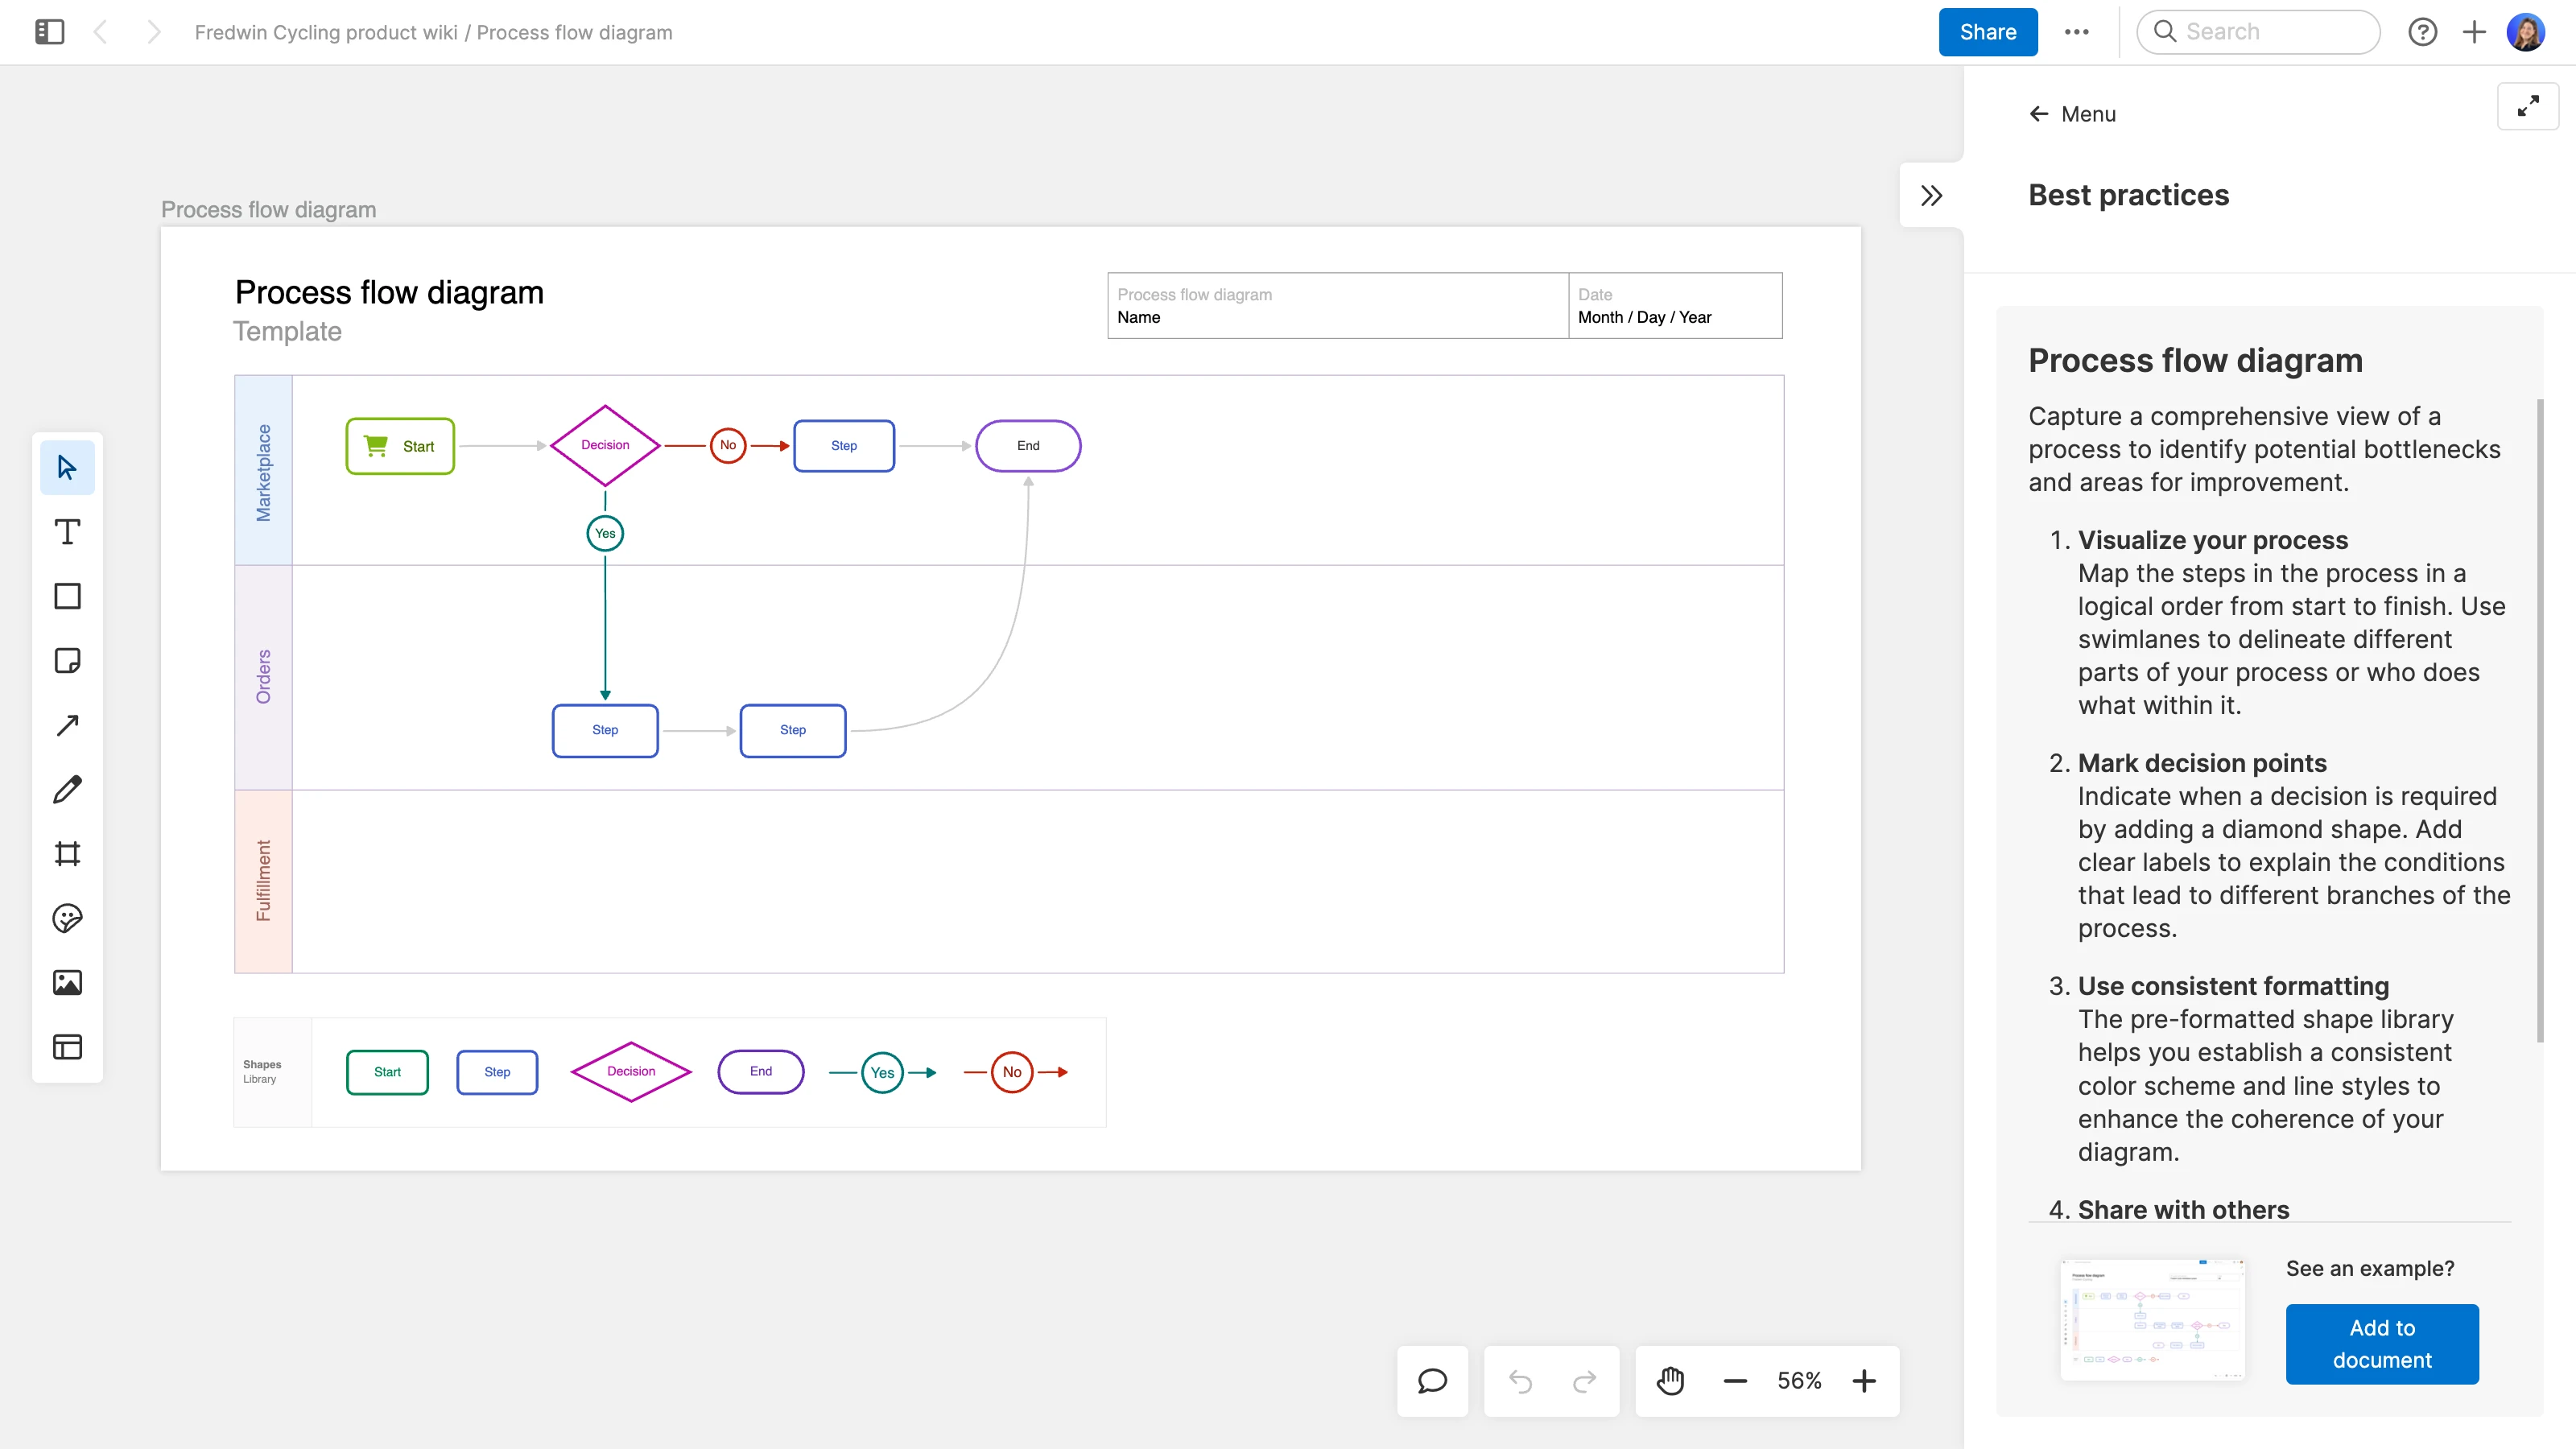The image size is (2576, 1449).
Task: Open the comments bubble
Action: 1432,1381
